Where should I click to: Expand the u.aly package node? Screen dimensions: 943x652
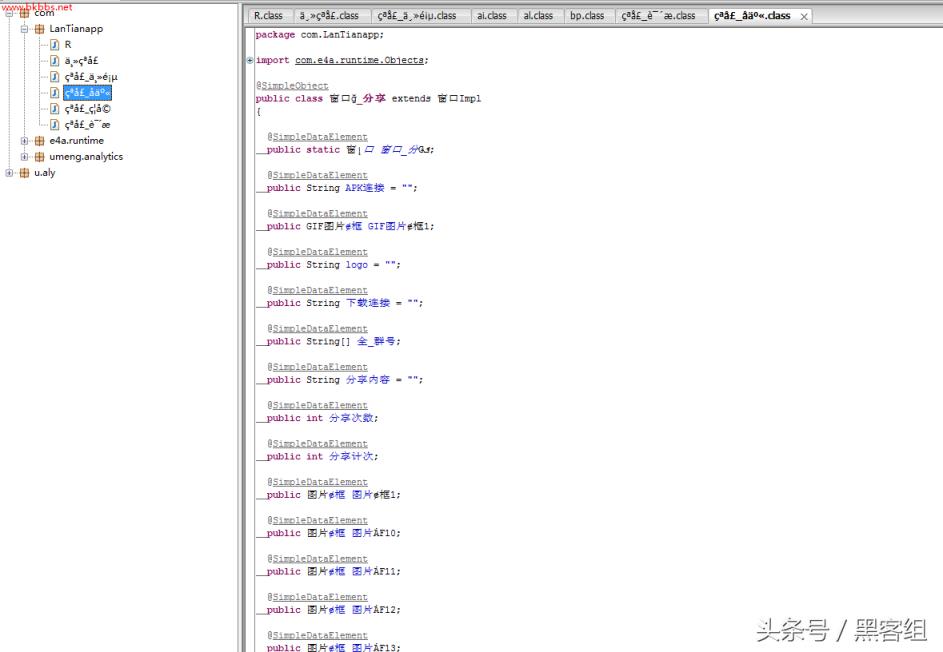tap(9, 173)
